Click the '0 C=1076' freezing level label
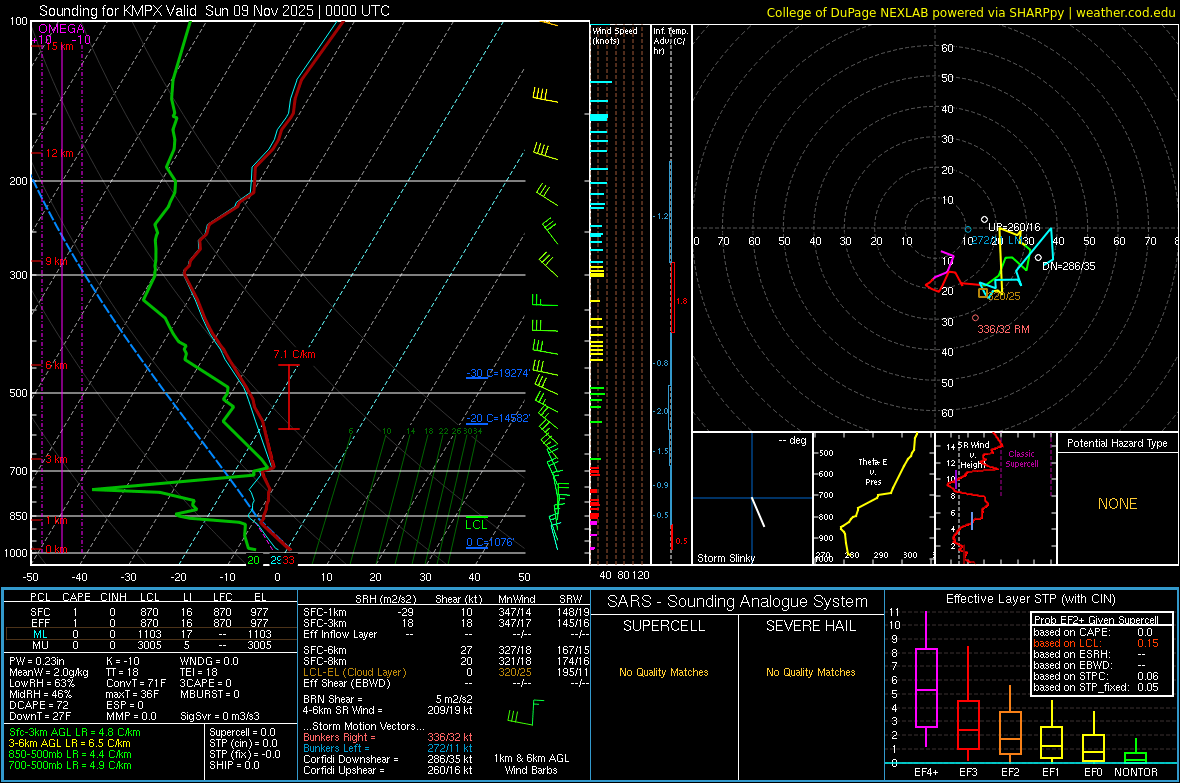This screenshot has height=783, width=1180. coord(489,542)
